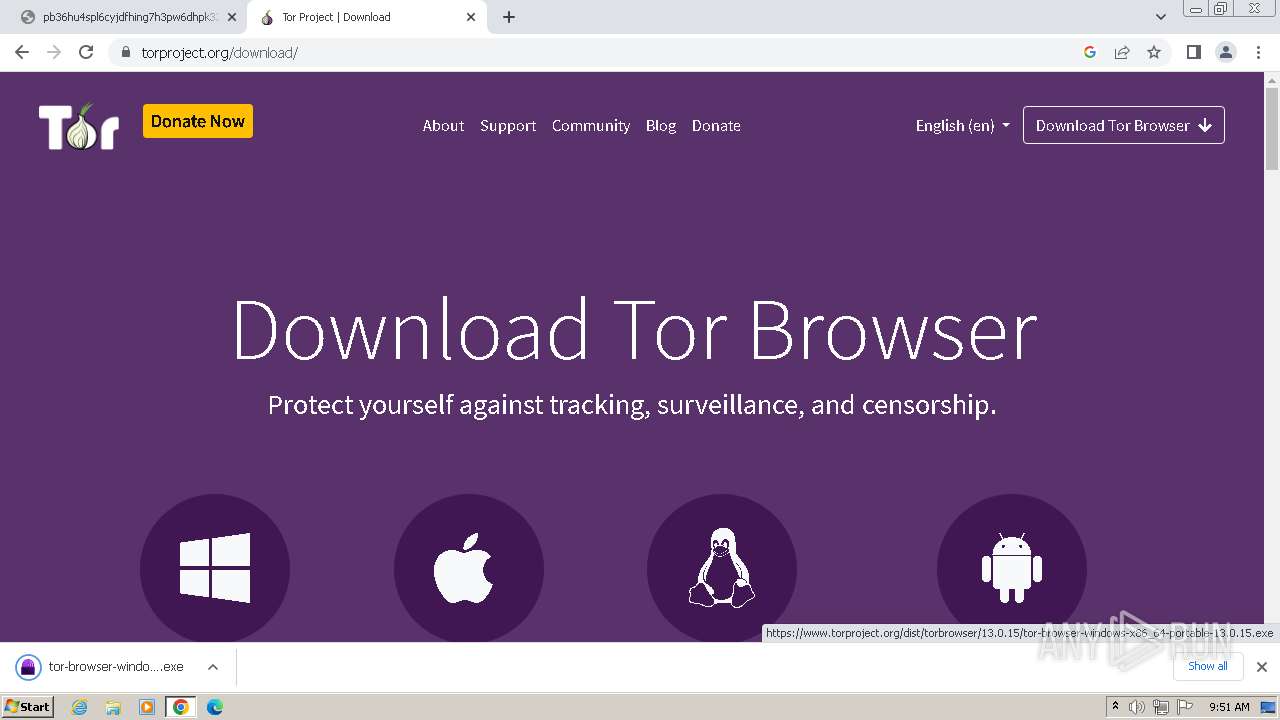Open media player from taskbar
The image size is (1280, 720).
[x=147, y=707]
